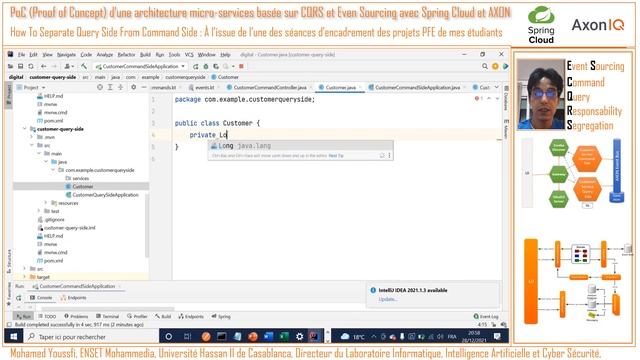
Task: Click the hammer Build Project icon
Action: click(84, 66)
